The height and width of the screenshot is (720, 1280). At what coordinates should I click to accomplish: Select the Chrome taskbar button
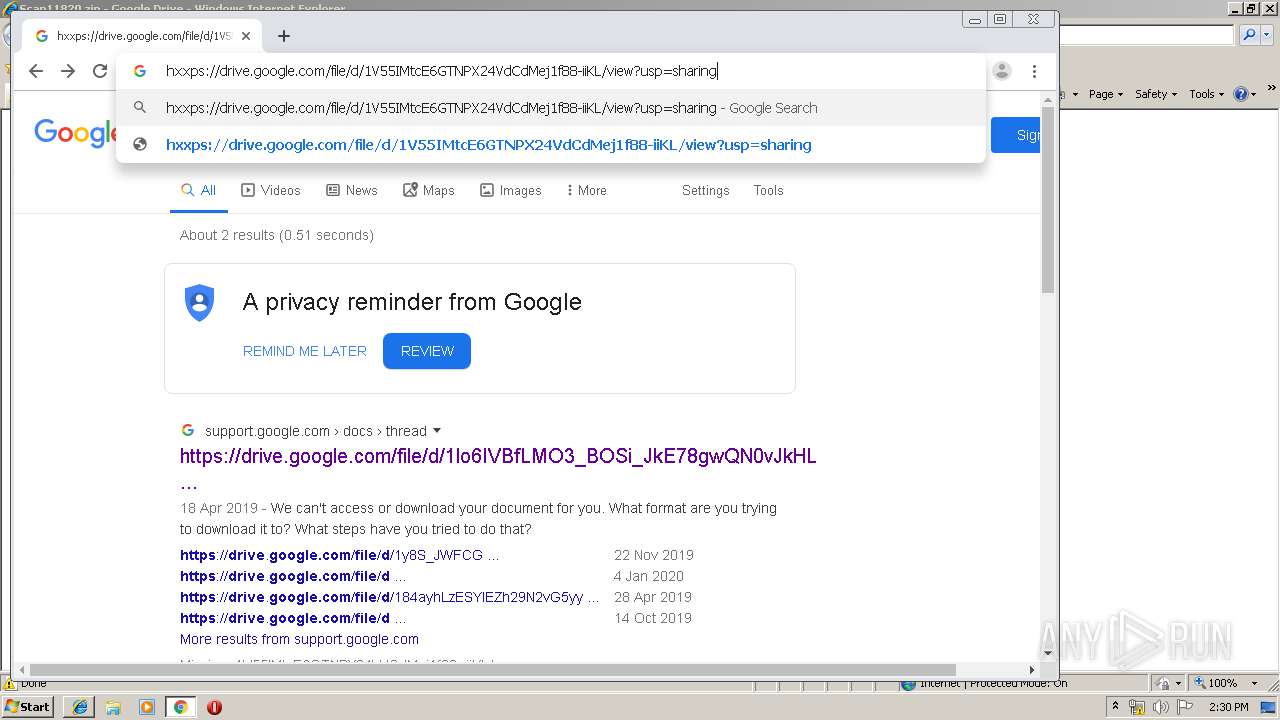[x=180, y=707]
